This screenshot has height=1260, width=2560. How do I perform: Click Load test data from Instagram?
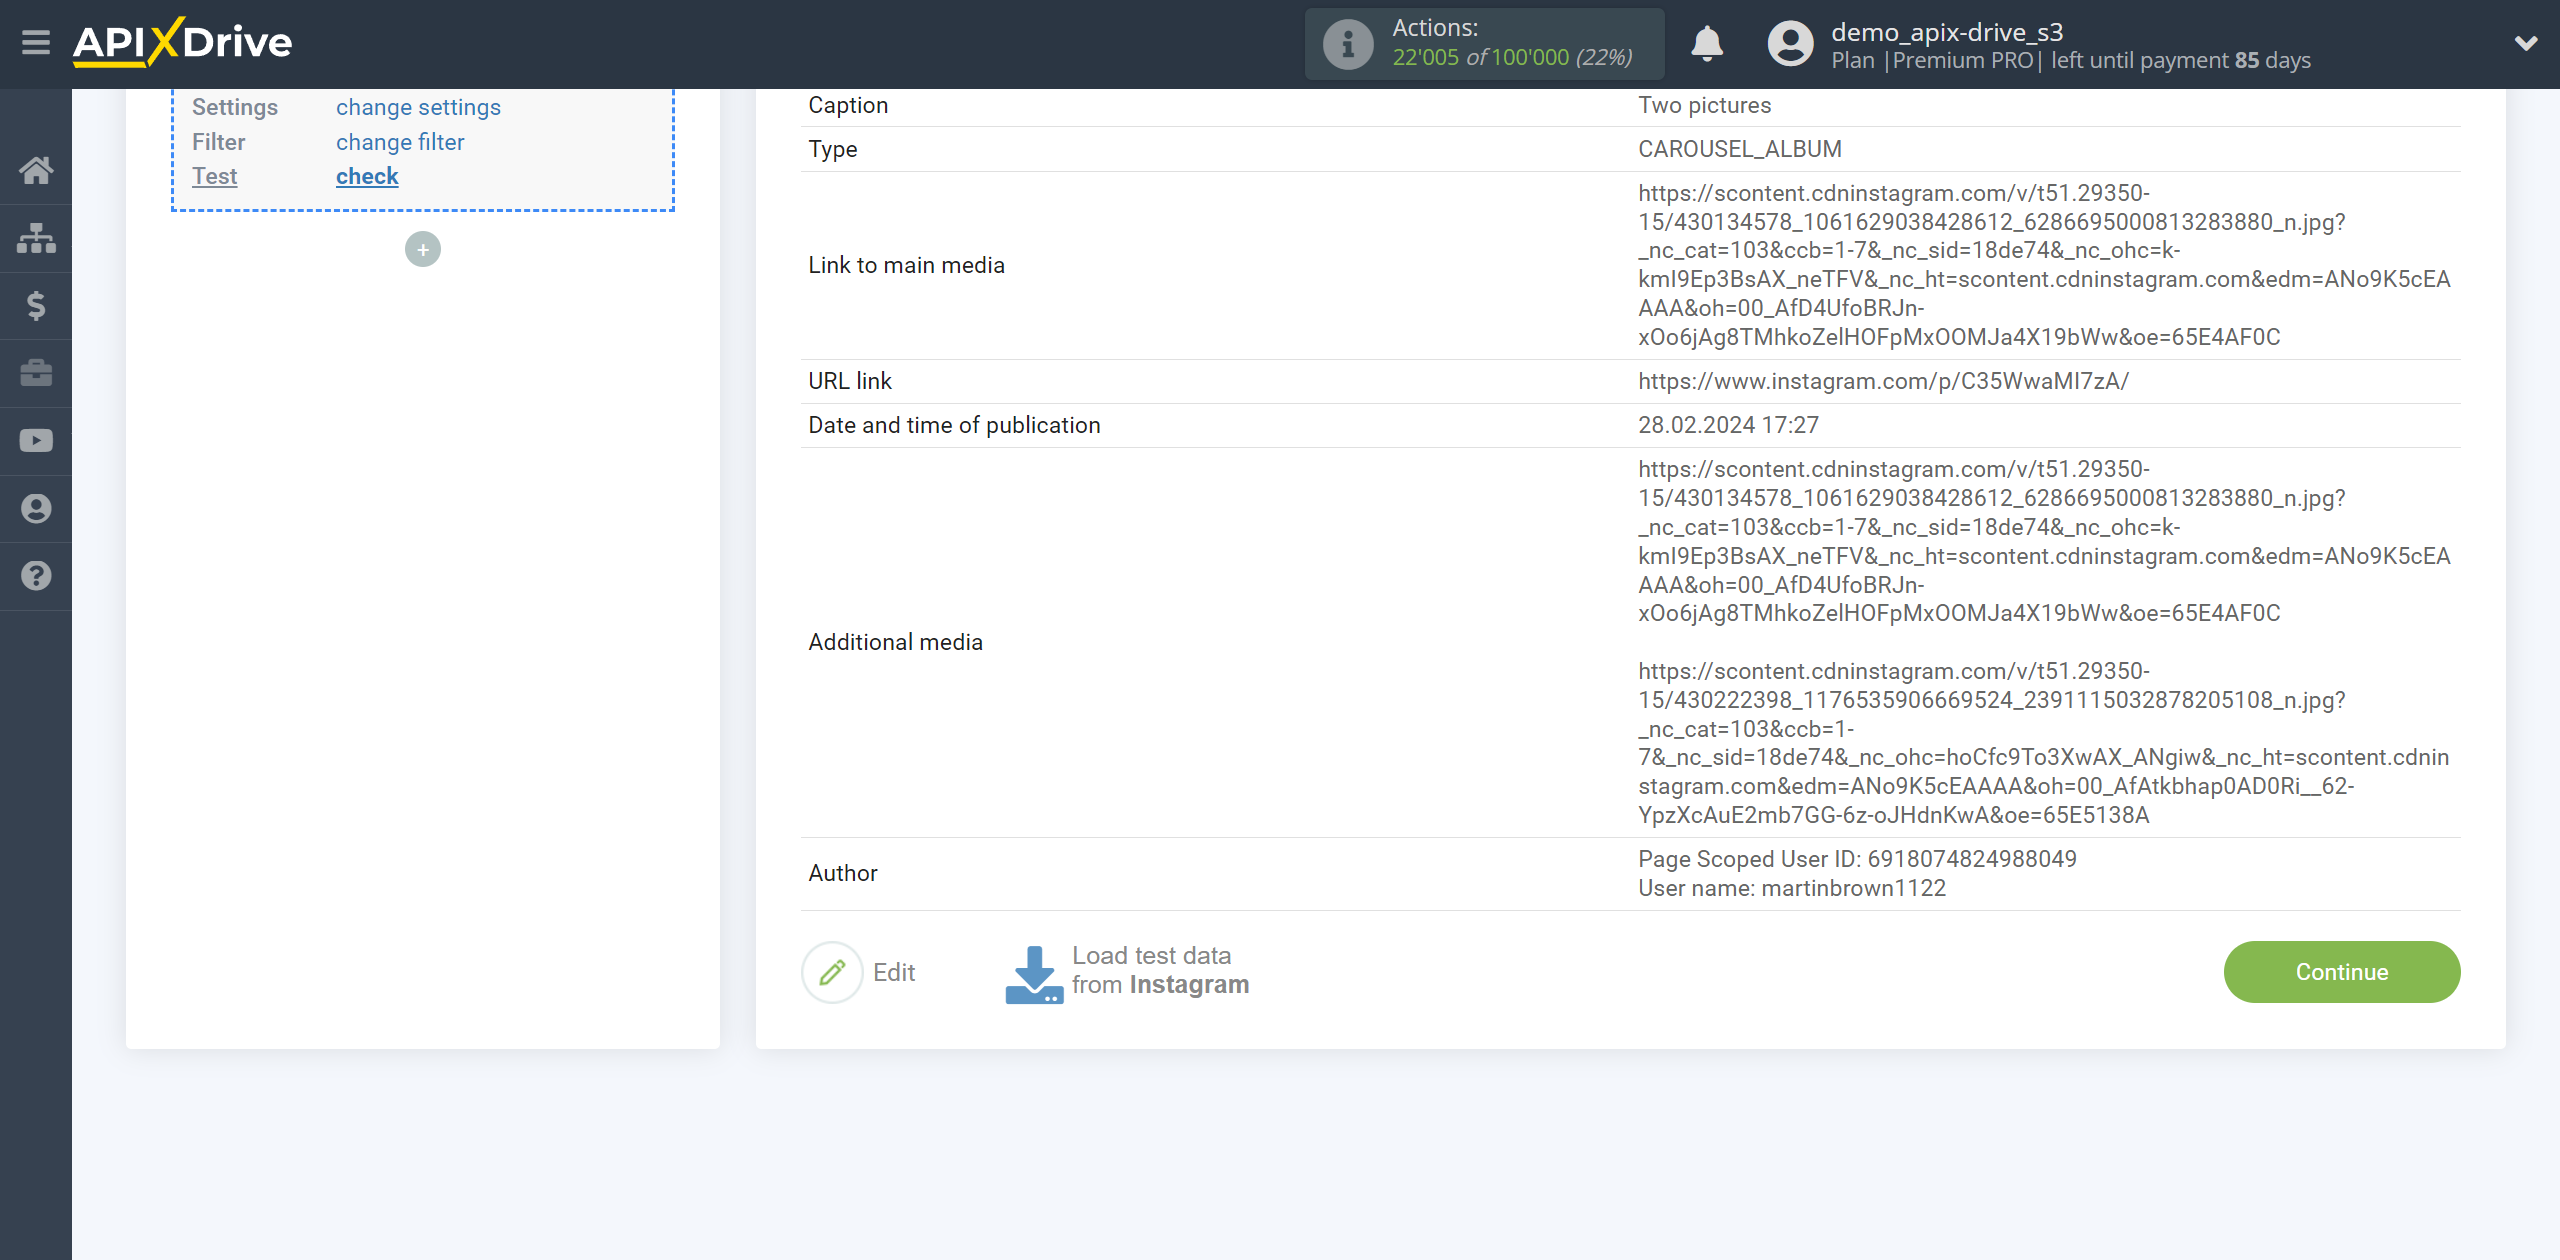pyautogui.click(x=1127, y=971)
